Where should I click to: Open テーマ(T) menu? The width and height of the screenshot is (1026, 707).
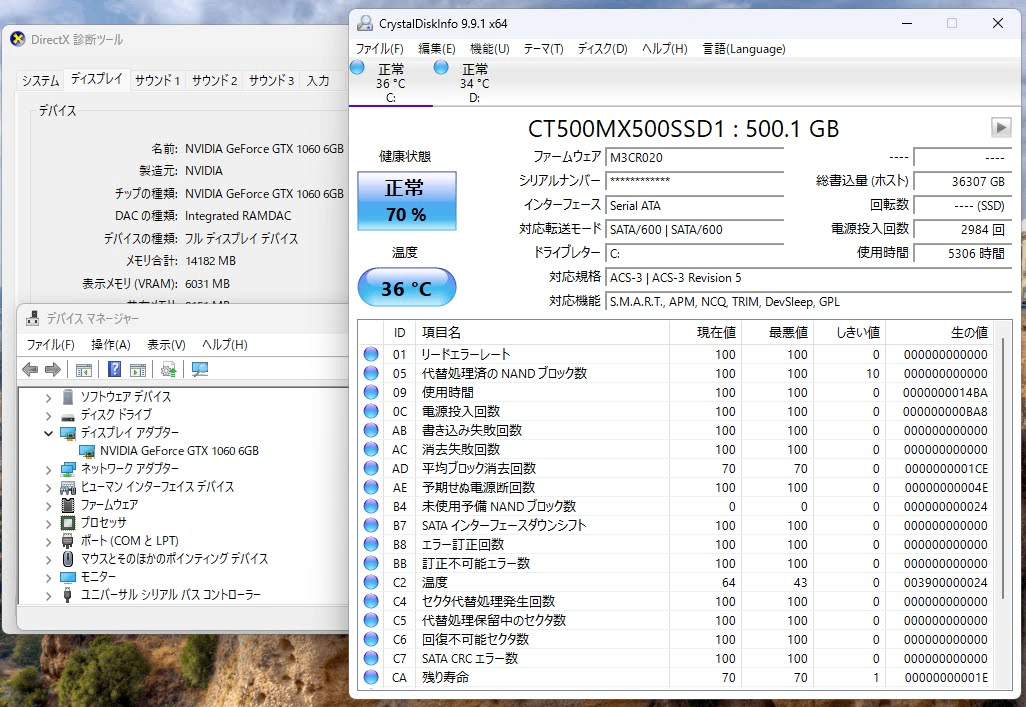pyautogui.click(x=543, y=48)
